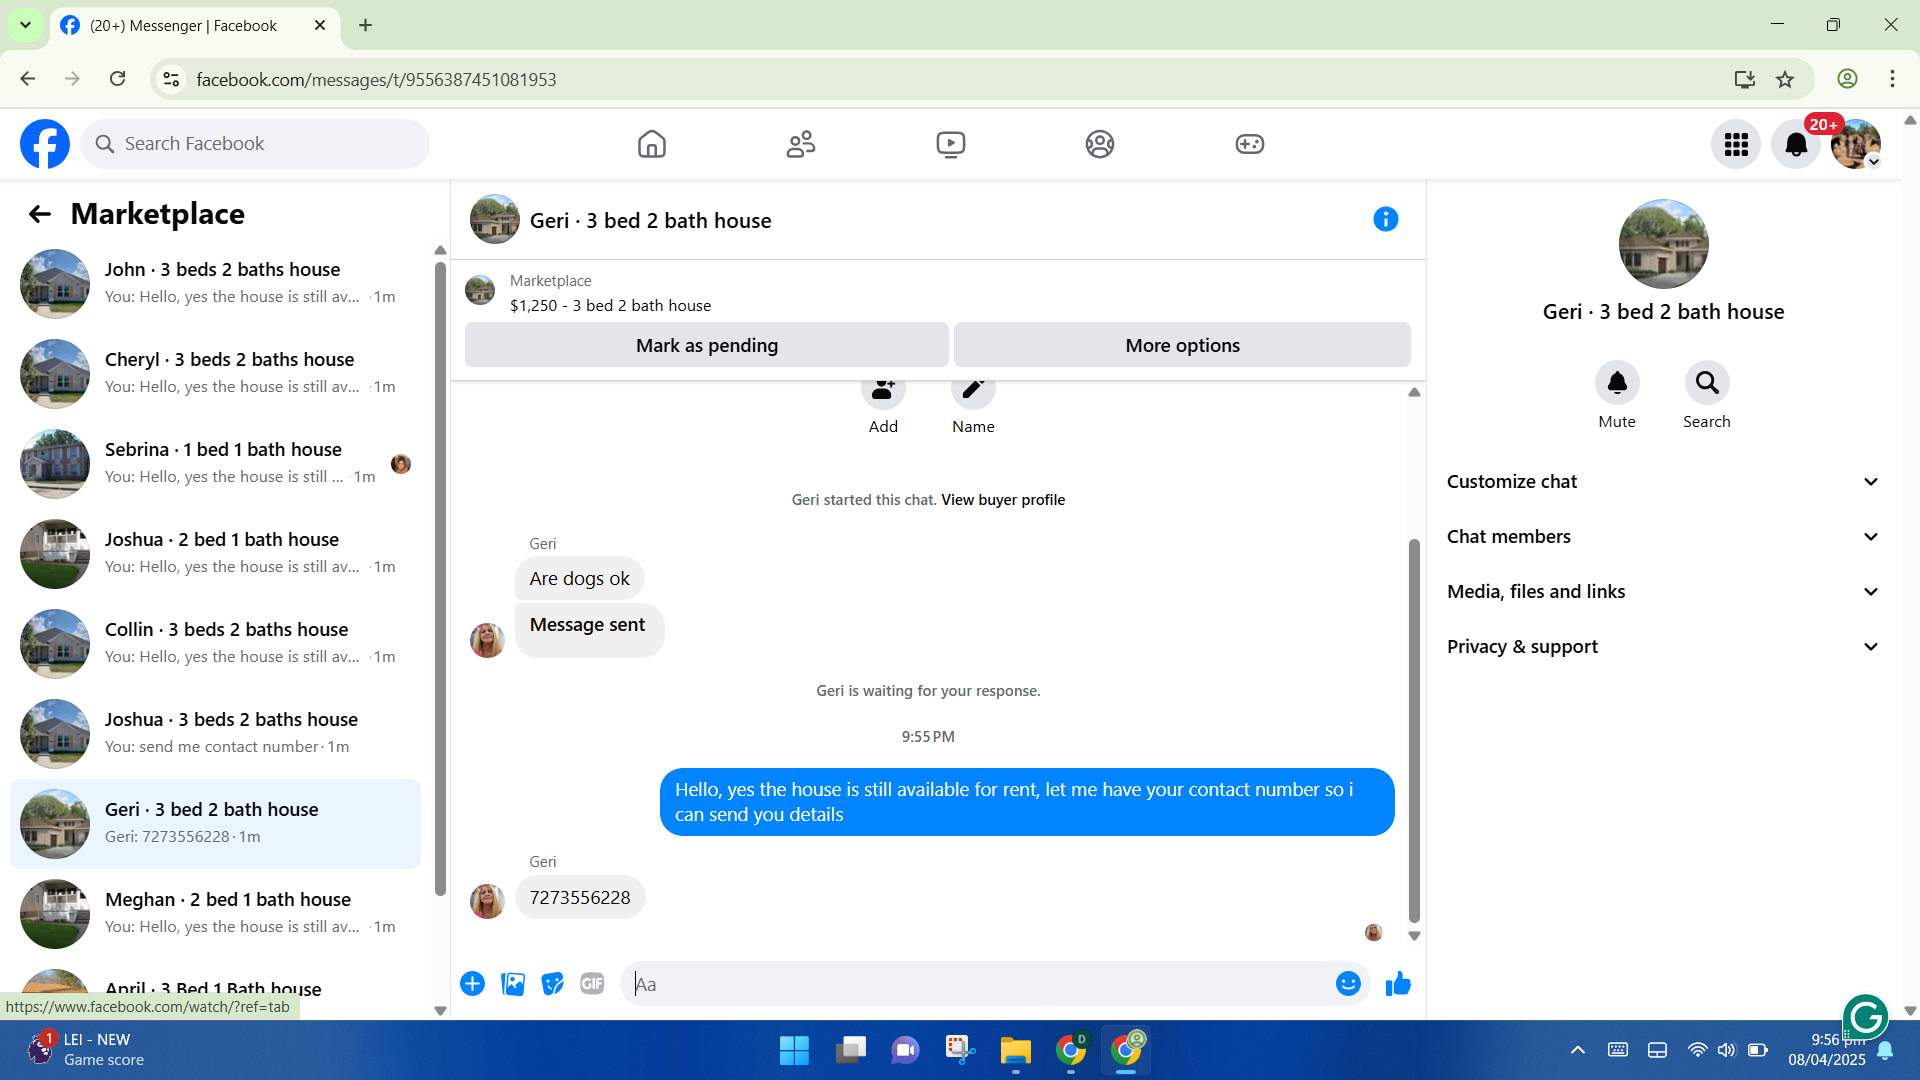This screenshot has width=1920, height=1080.
Task: Click the chat message scrollbar
Action: [x=1414, y=730]
